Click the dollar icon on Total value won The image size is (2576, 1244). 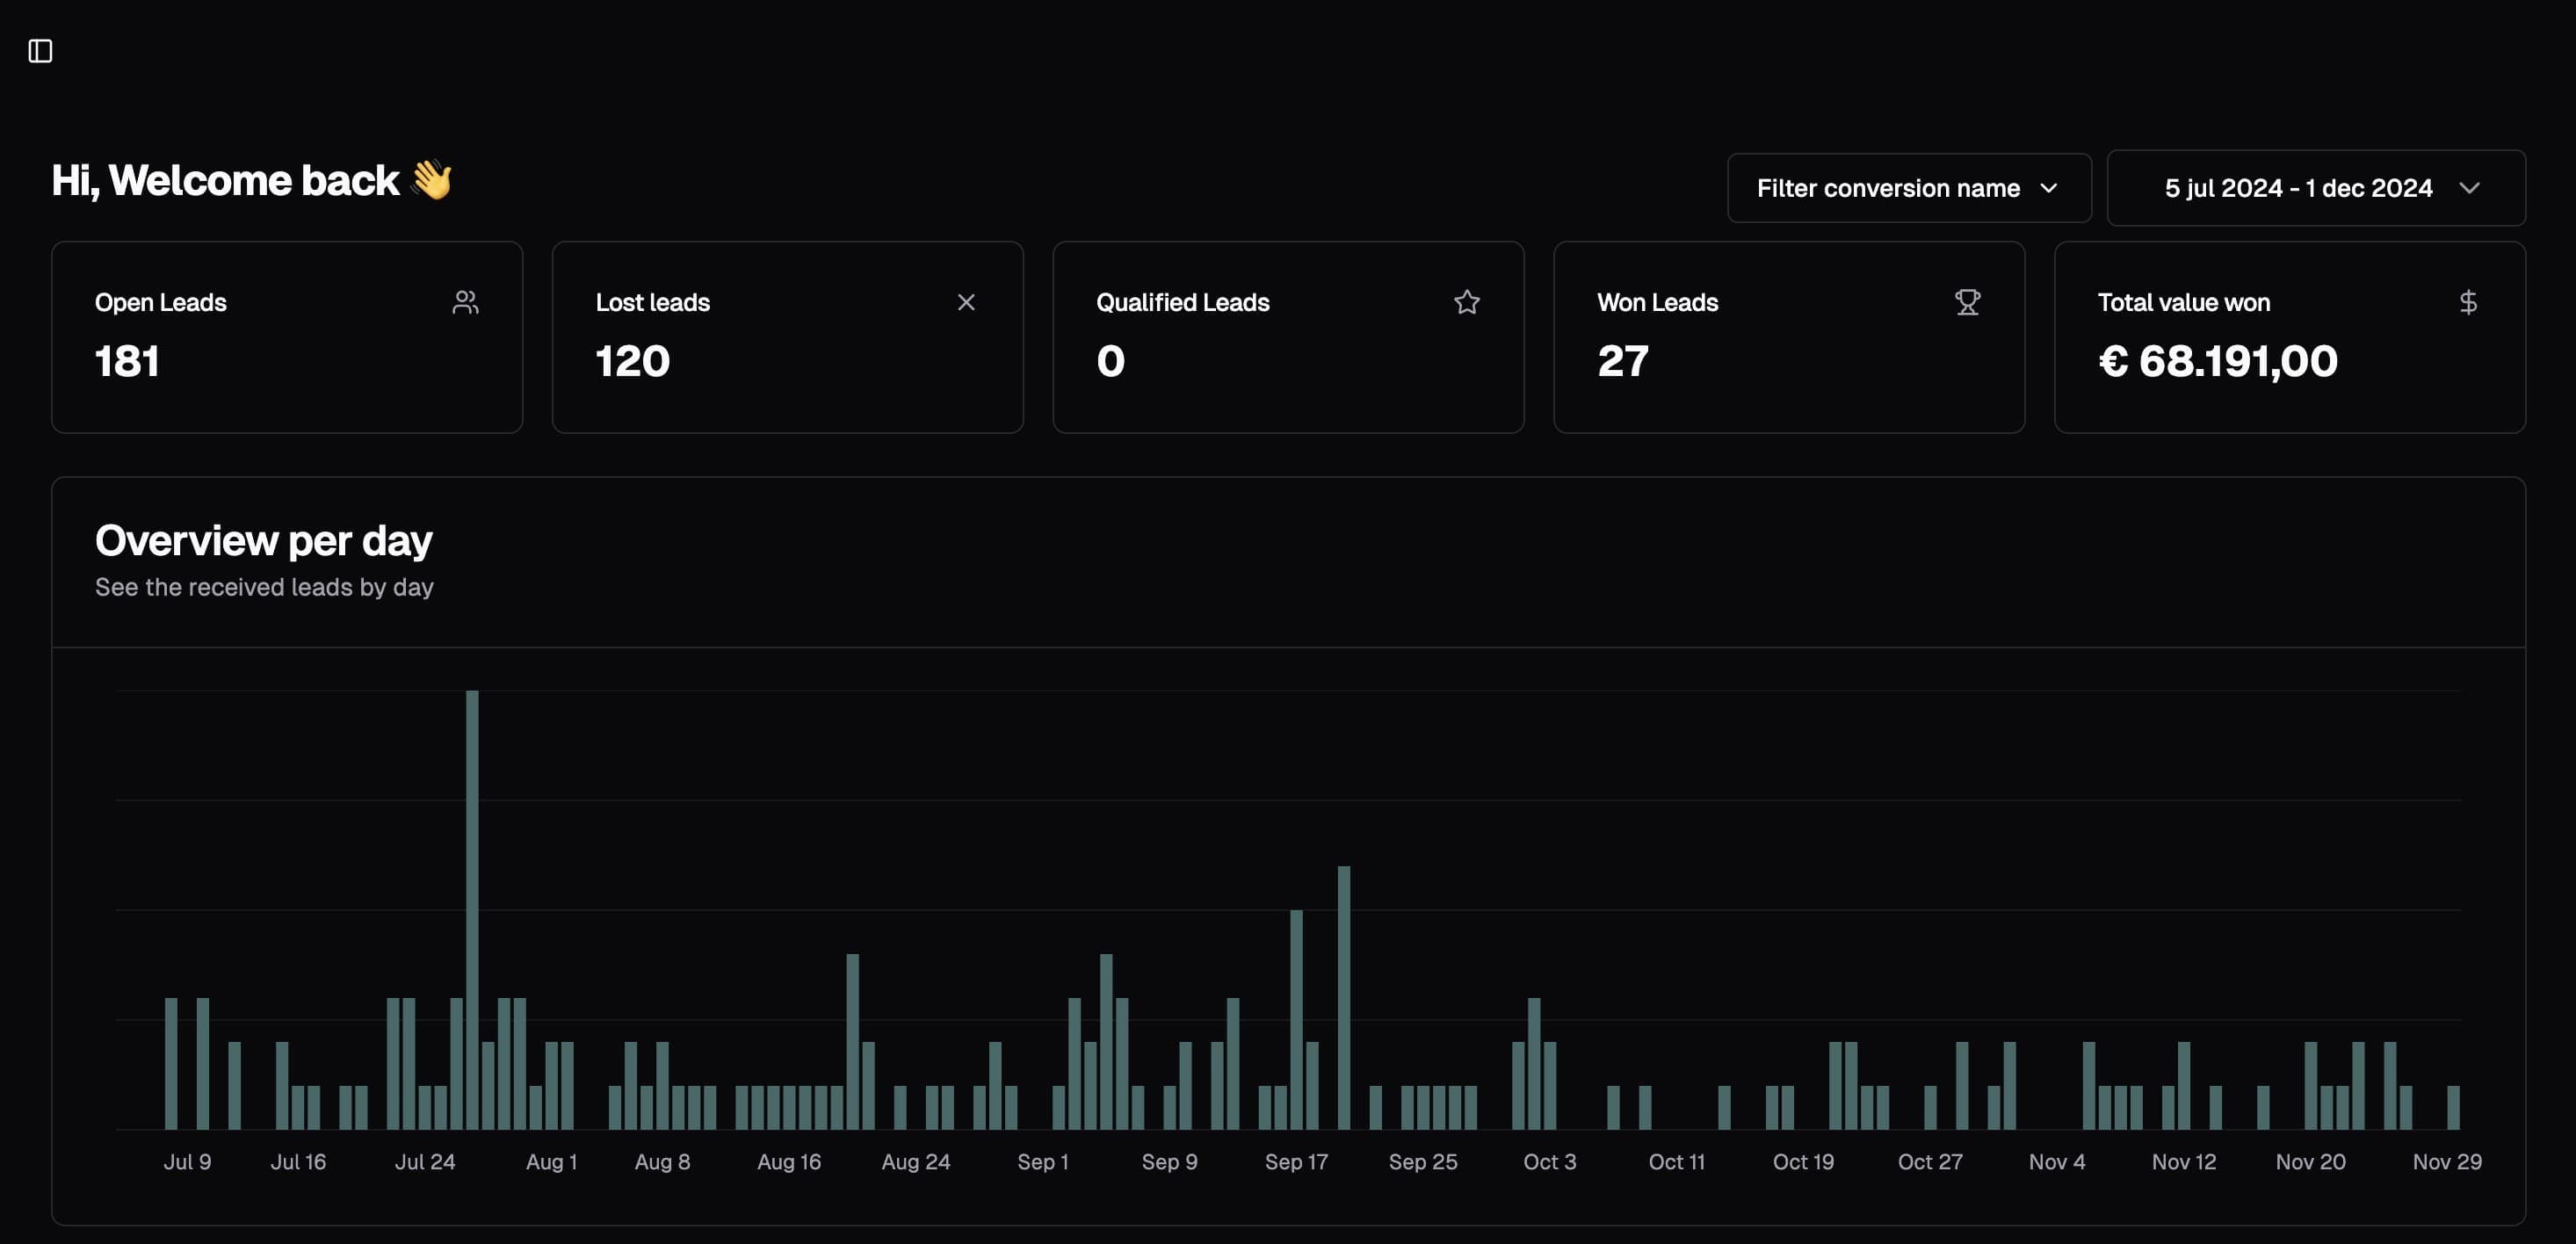pos(2467,302)
